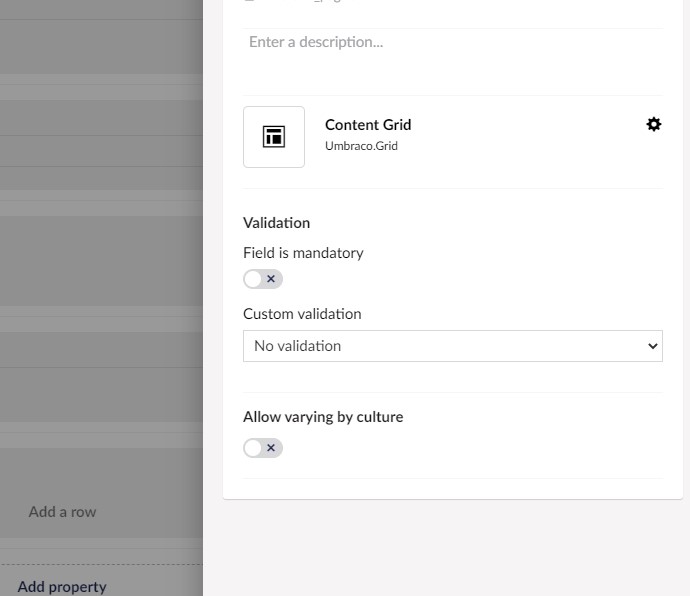690x596 pixels.
Task: Turn on Allow varying by culture
Action: point(263,448)
